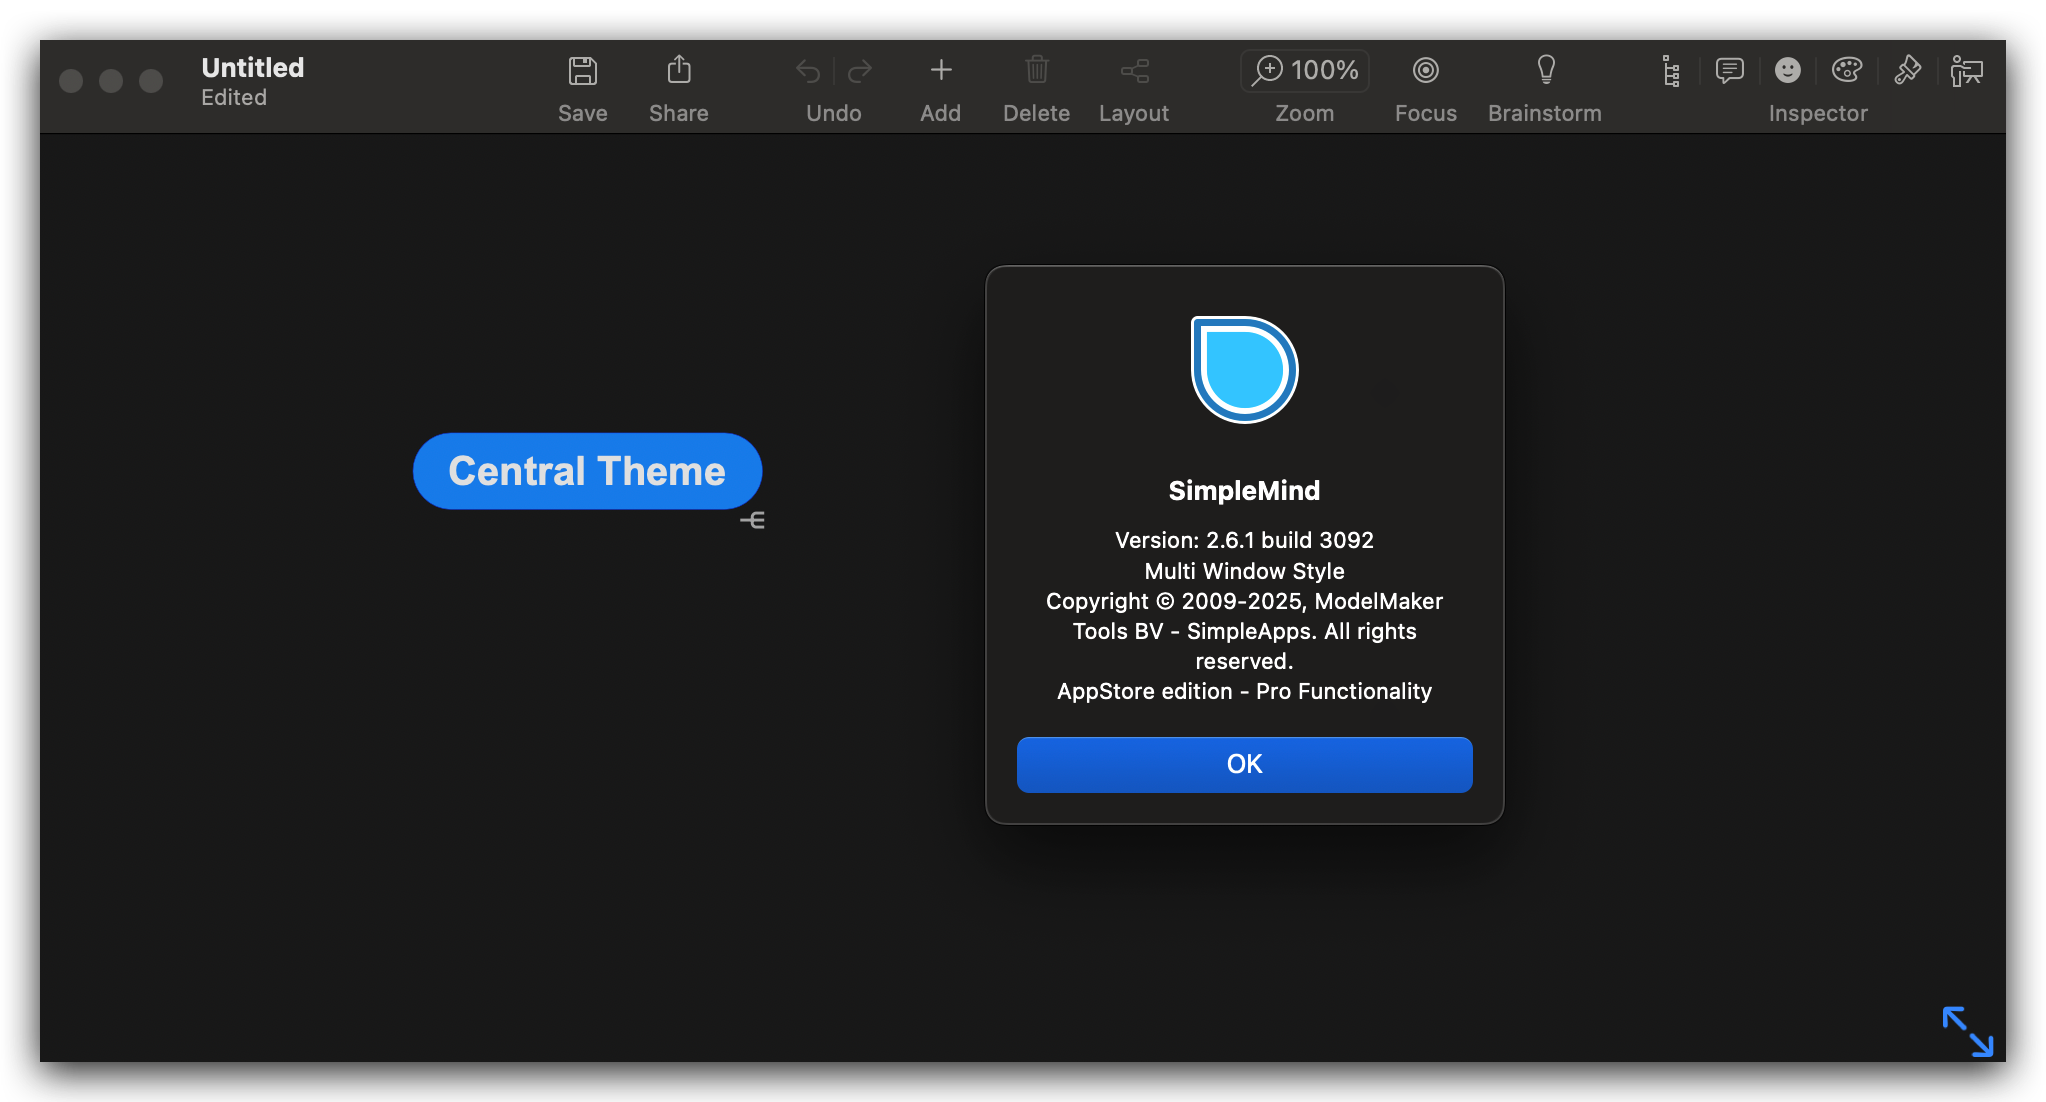Open the presentation slideshow inspector
Screen dimensions: 2046x1102
(x=1966, y=71)
